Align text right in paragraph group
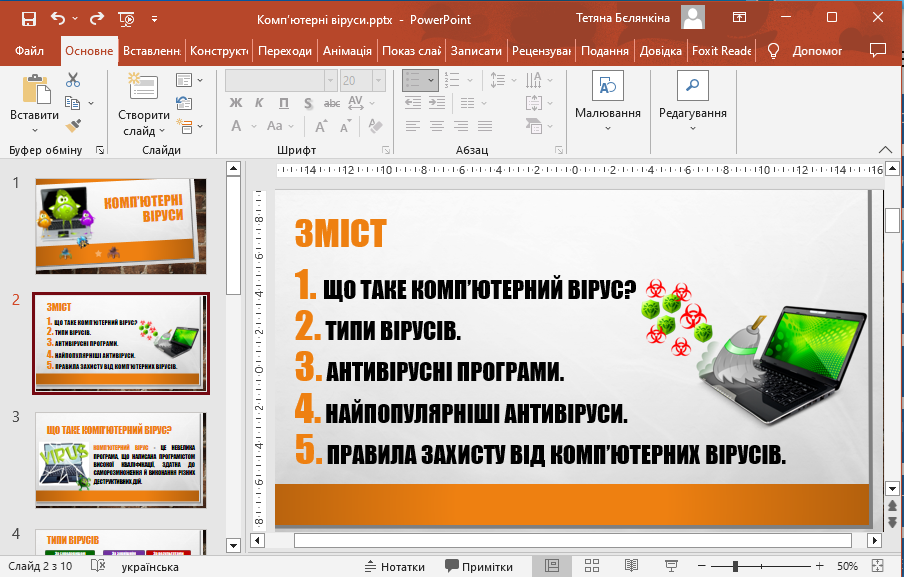The image size is (904, 577). pyautogui.click(x=461, y=126)
